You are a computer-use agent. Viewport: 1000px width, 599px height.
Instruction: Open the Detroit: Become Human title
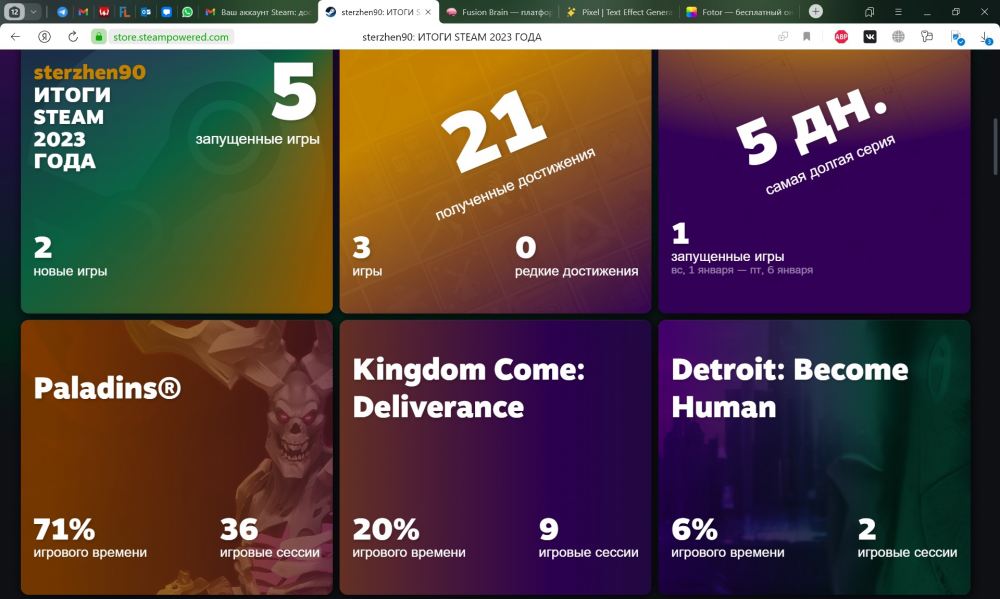coord(790,388)
